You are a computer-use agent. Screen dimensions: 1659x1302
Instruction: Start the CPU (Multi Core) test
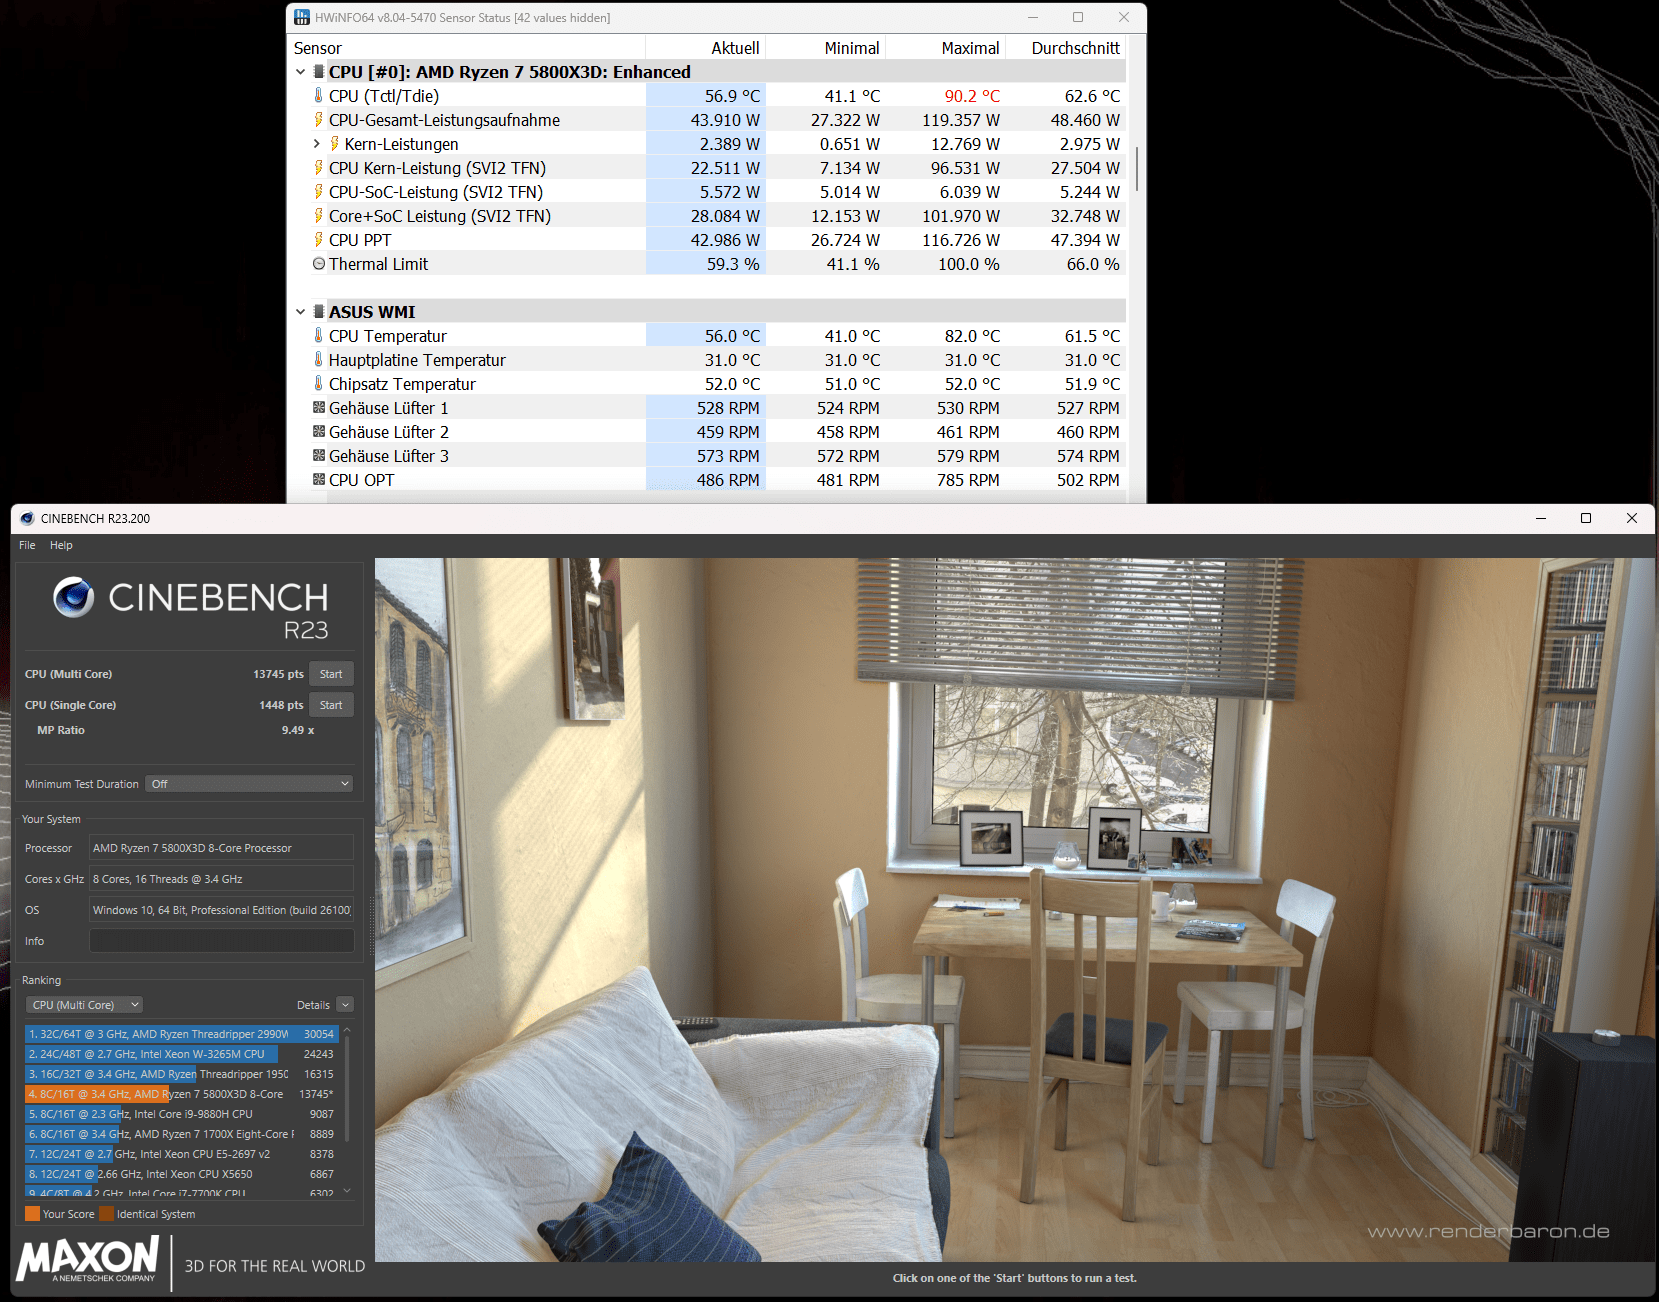point(331,674)
